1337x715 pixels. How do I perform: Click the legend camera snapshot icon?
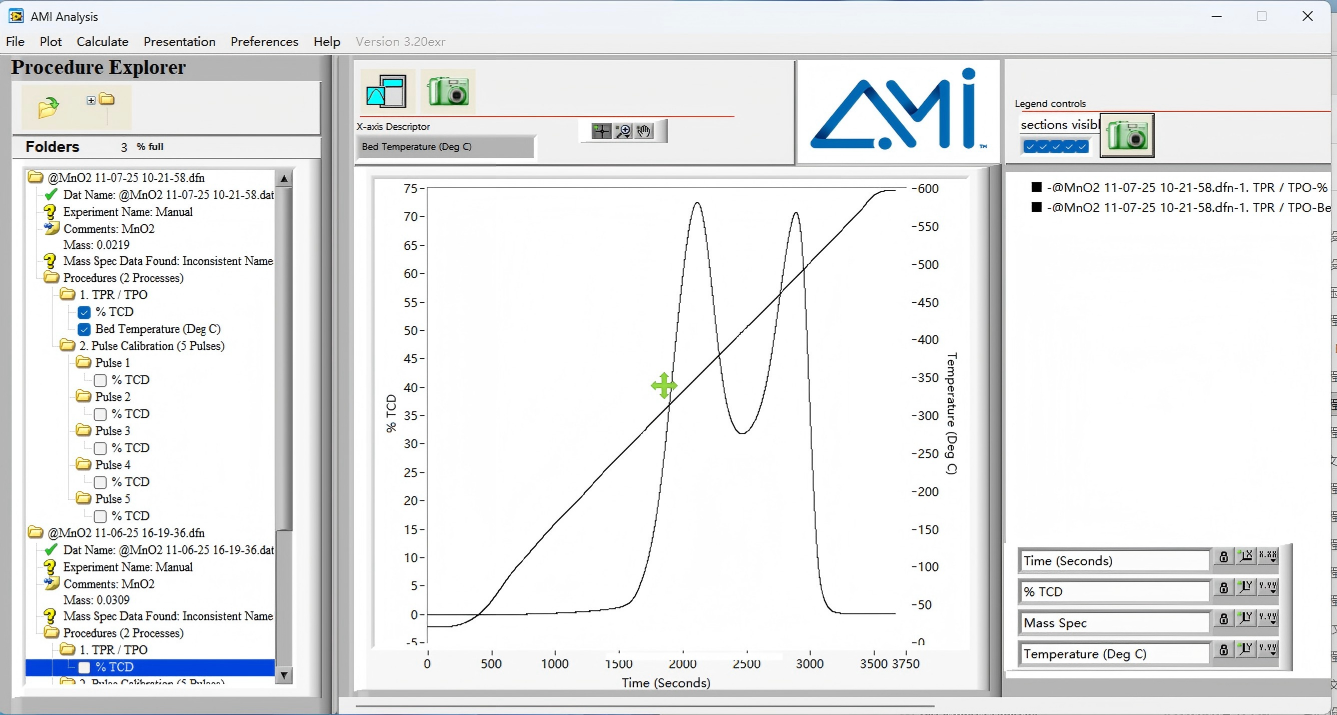click(x=1127, y=136)
